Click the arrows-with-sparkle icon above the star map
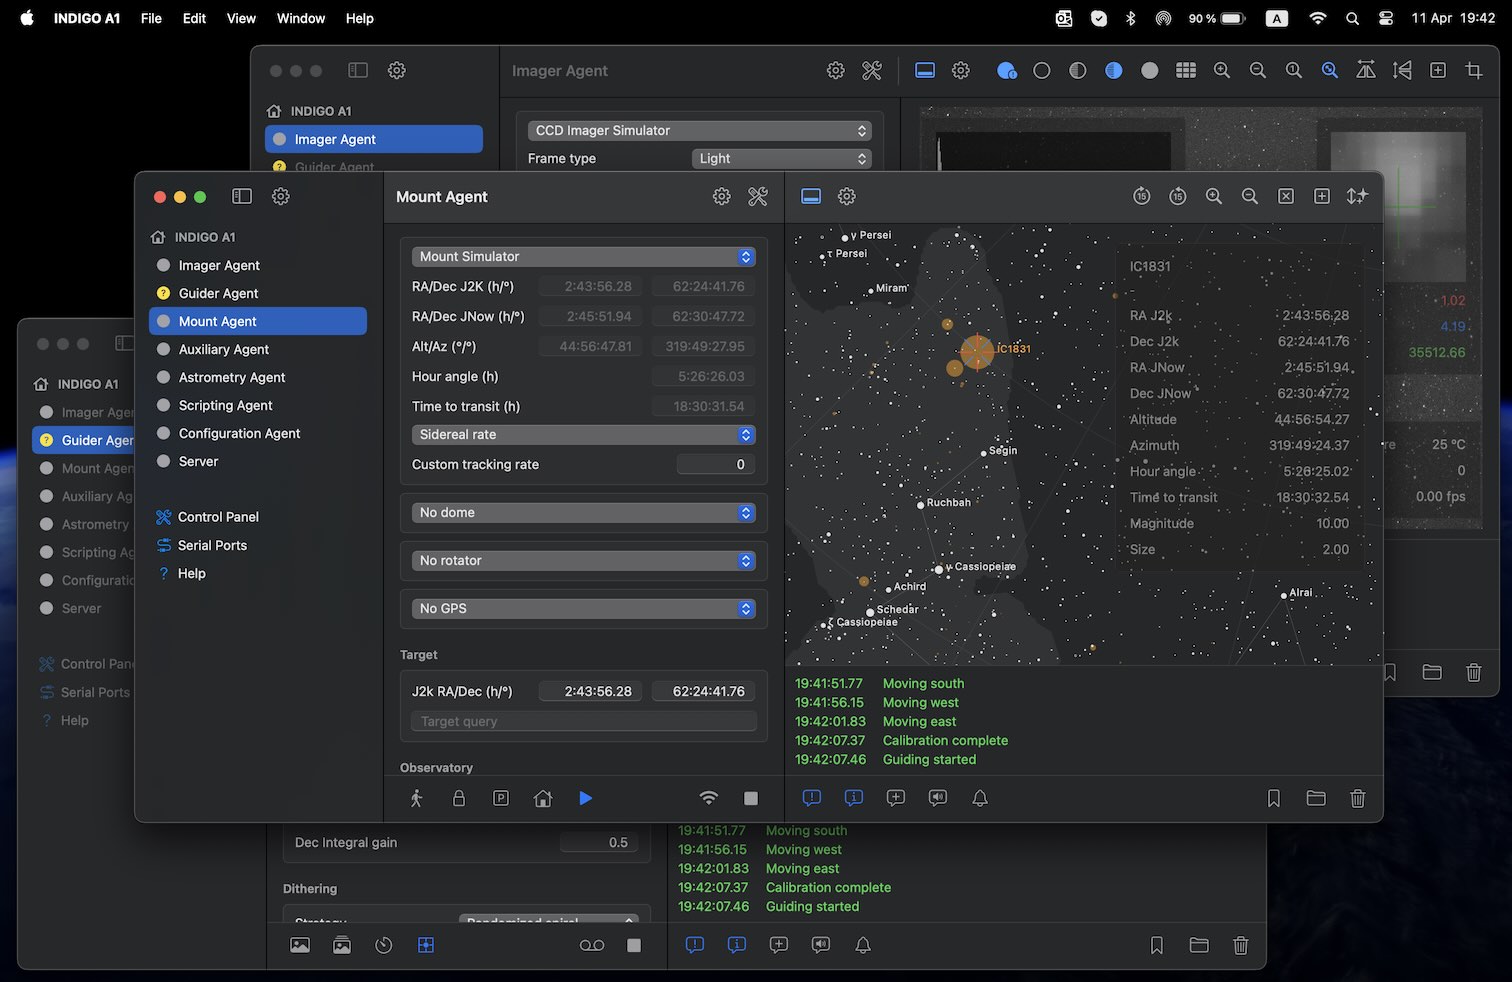Image resolution: width=1512 pixels, height=982 pixels. (1357, 197)
